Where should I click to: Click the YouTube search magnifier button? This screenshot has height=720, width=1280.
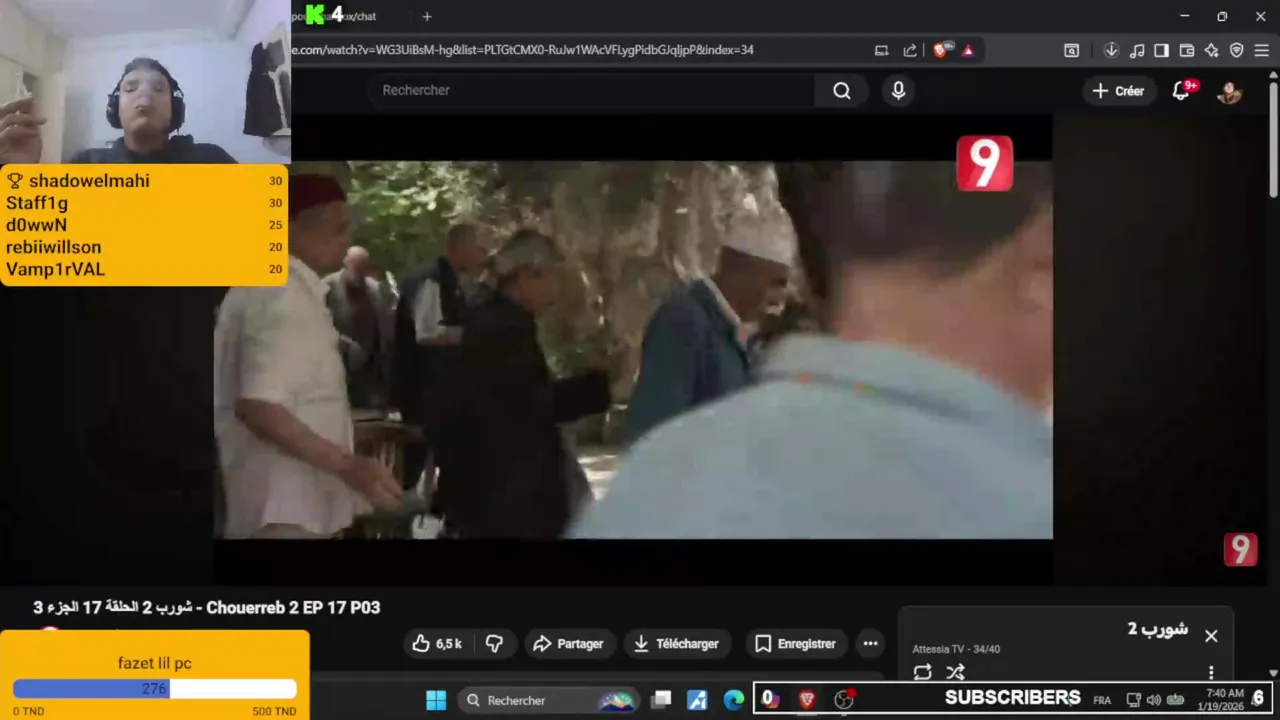[x=842, y=91]
